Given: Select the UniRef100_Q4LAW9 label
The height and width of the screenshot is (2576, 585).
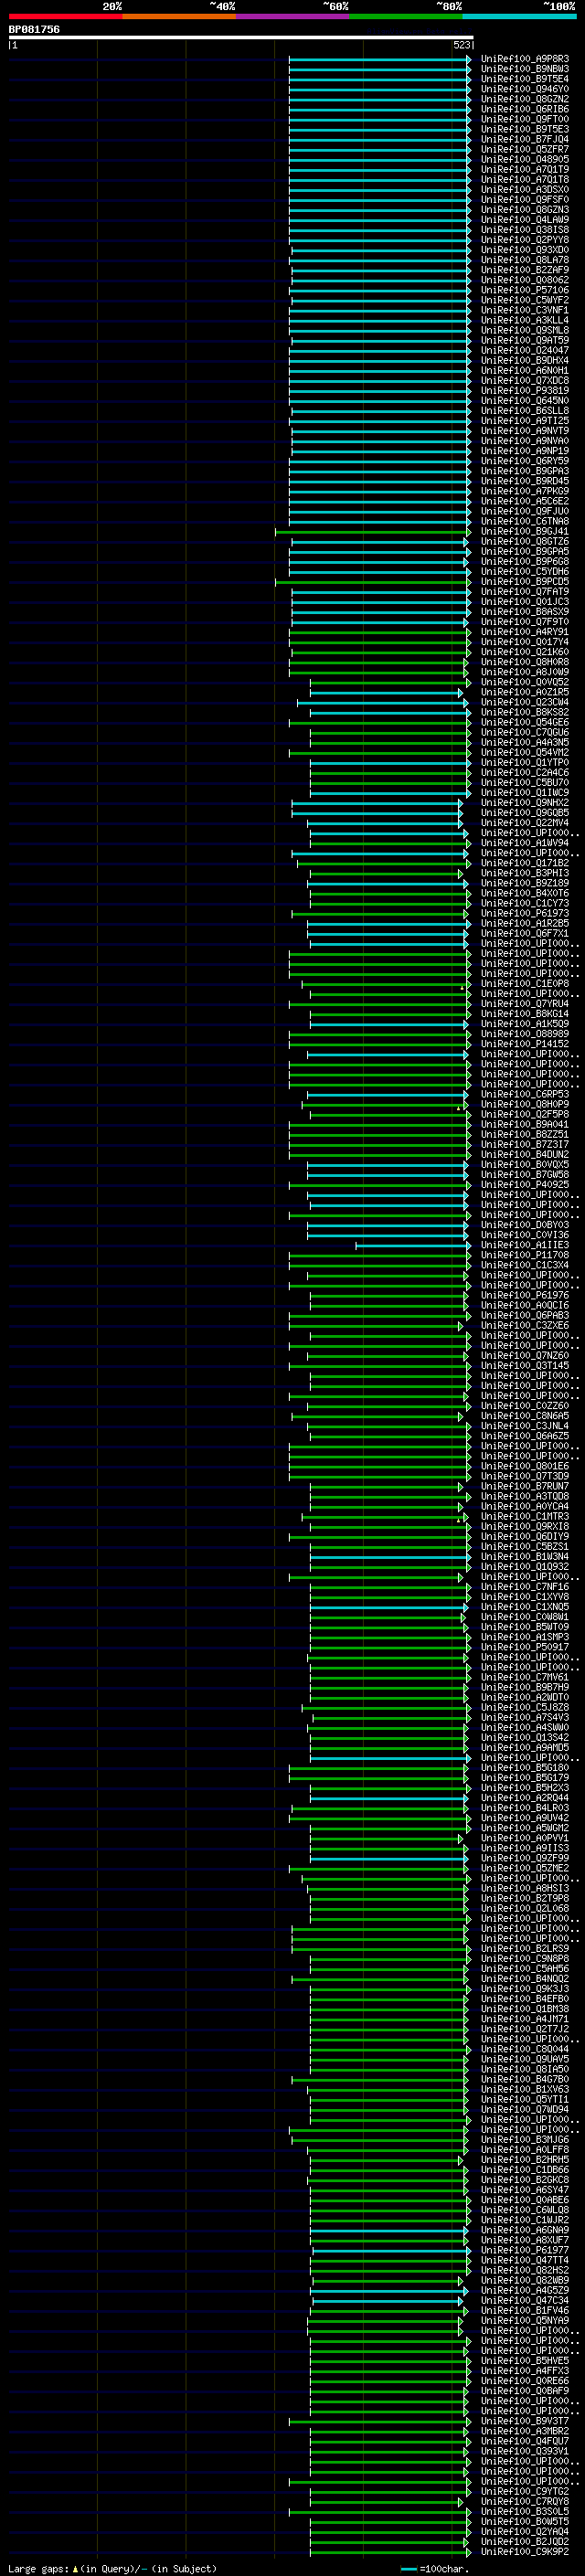Looking at the screenshot, I should (525, 219).
